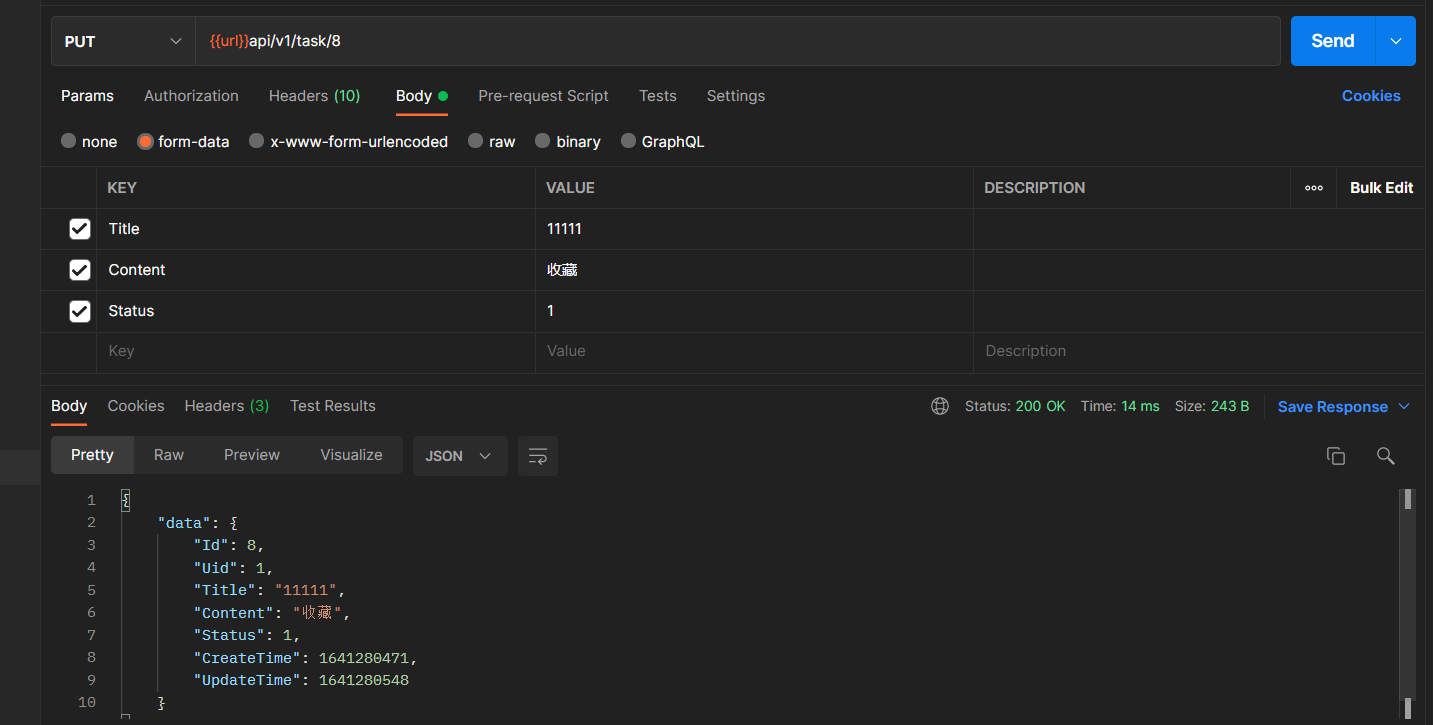Uncheck the Status row checkbox

pos(80,311)
